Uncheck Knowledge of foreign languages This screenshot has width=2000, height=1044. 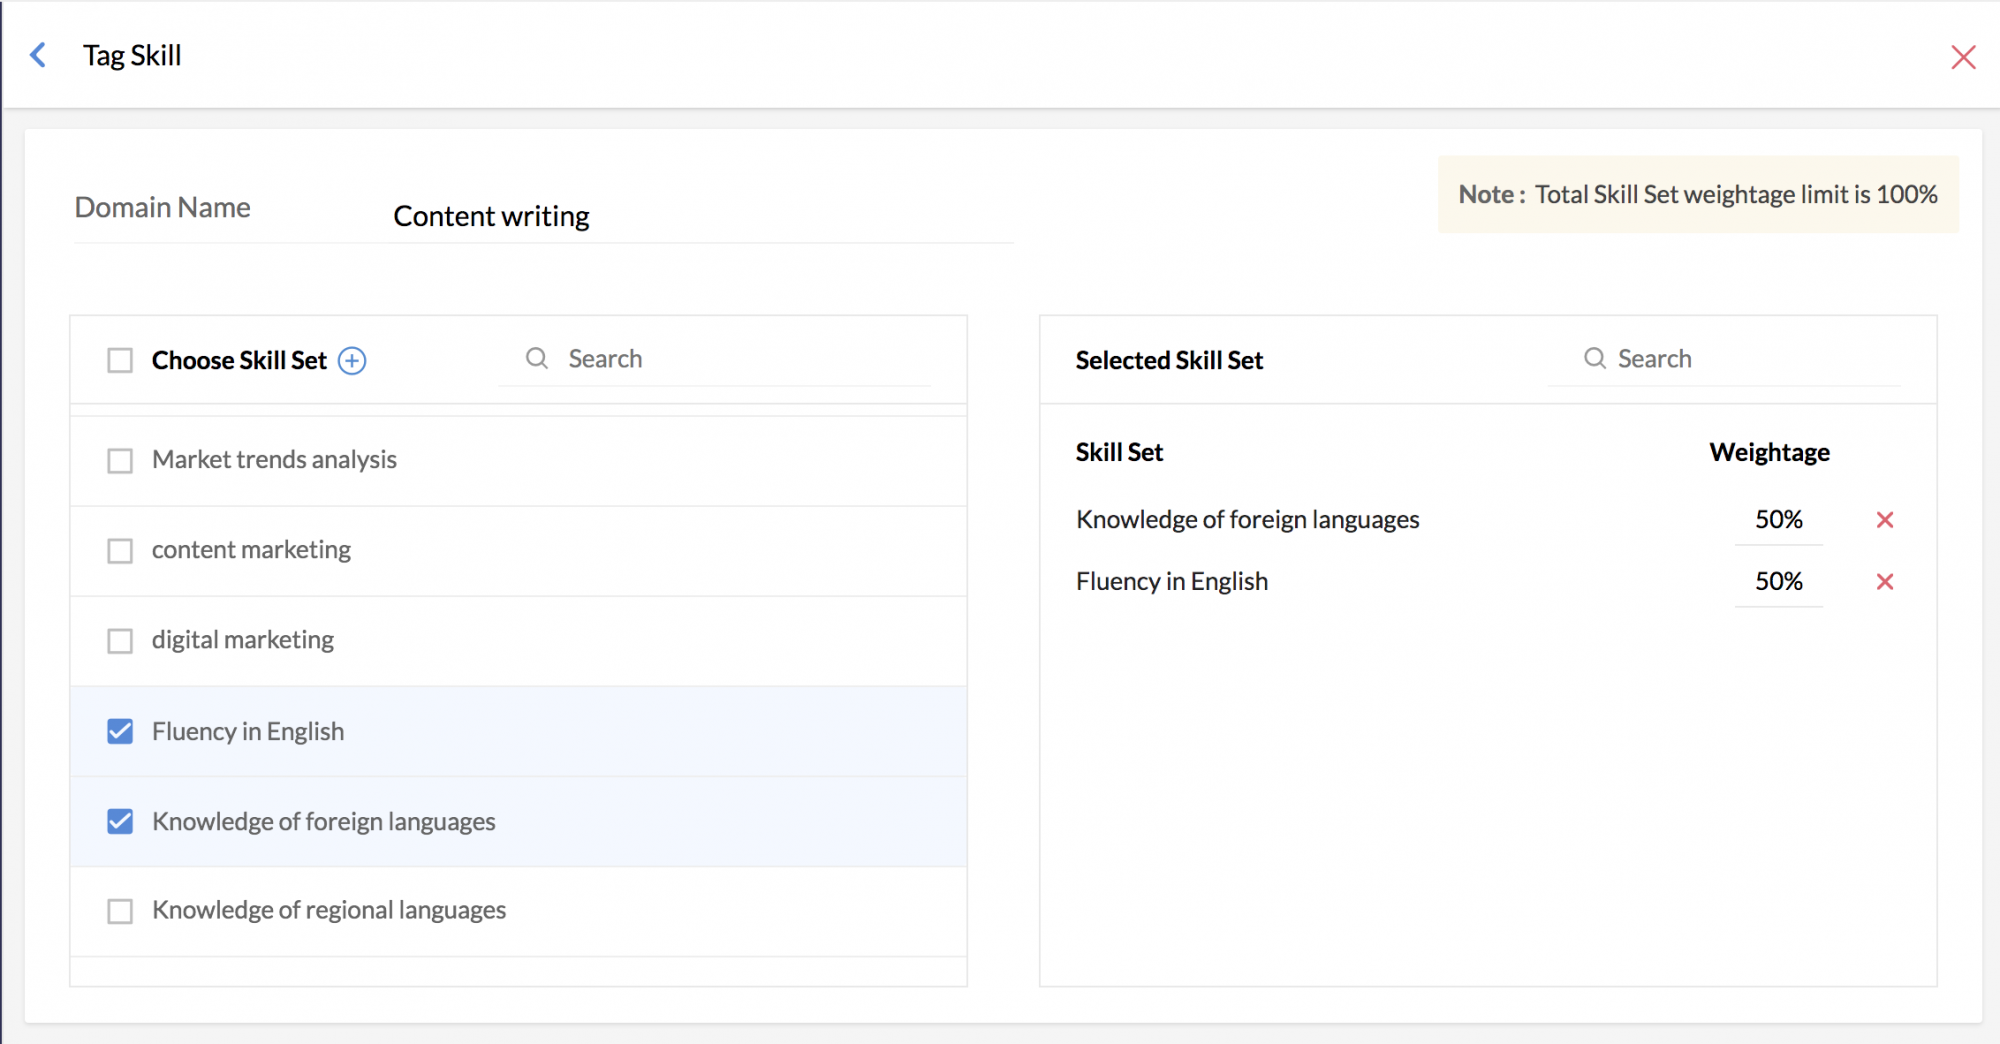(120, 822)
